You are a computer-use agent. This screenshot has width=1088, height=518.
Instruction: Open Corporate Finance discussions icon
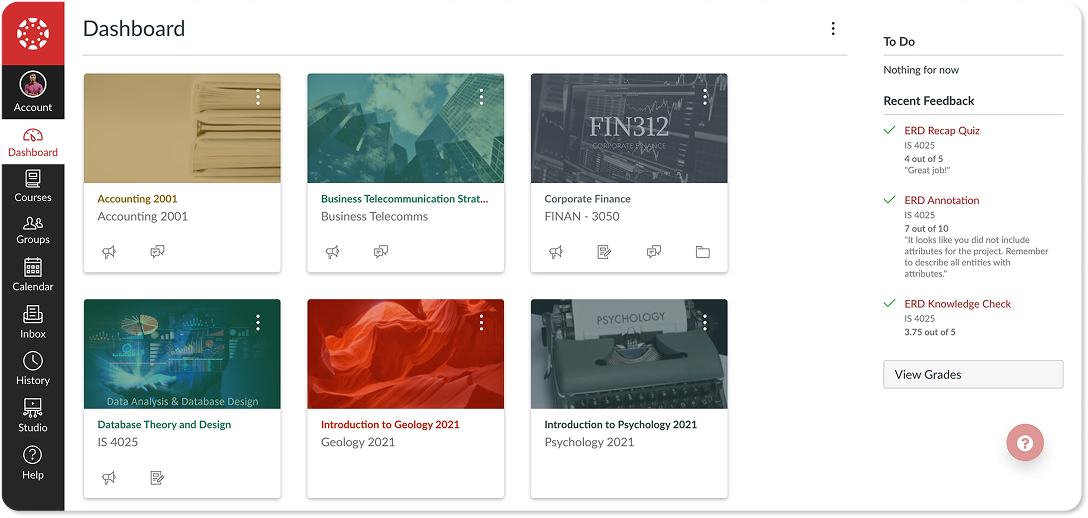(x=654, y=252)
